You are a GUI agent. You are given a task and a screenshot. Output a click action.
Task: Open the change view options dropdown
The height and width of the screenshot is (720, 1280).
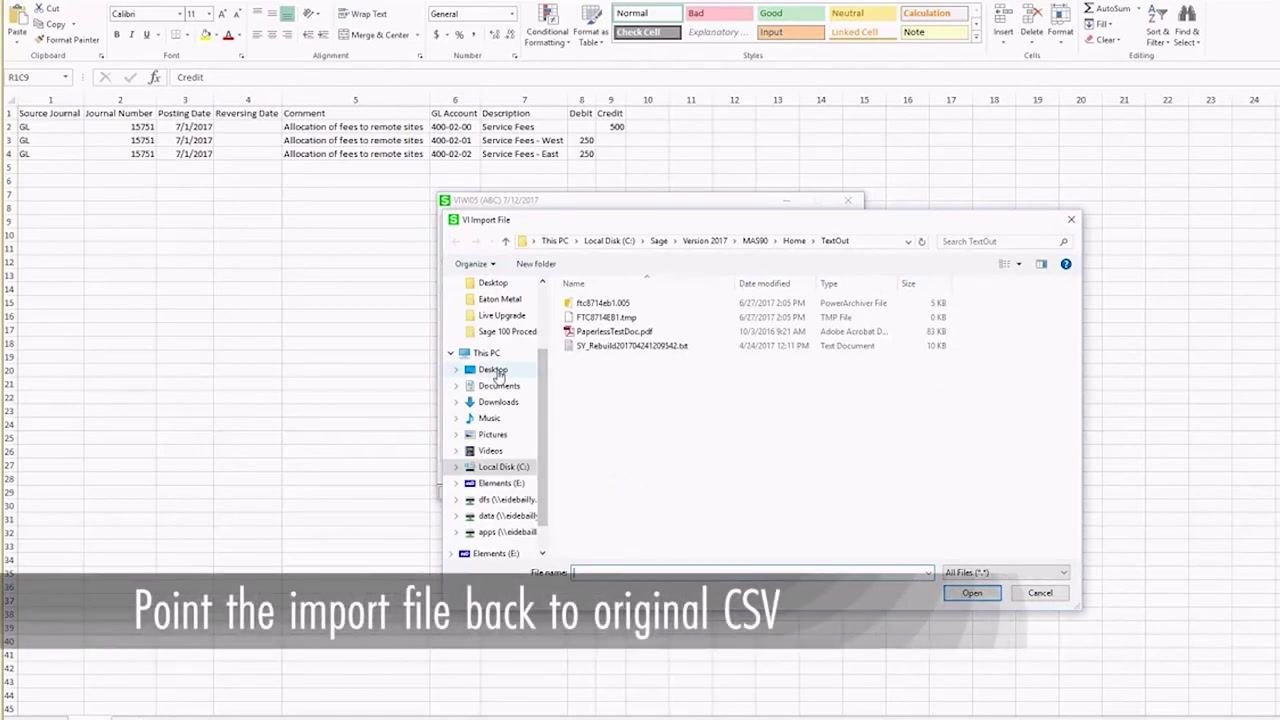(1019, 264)
